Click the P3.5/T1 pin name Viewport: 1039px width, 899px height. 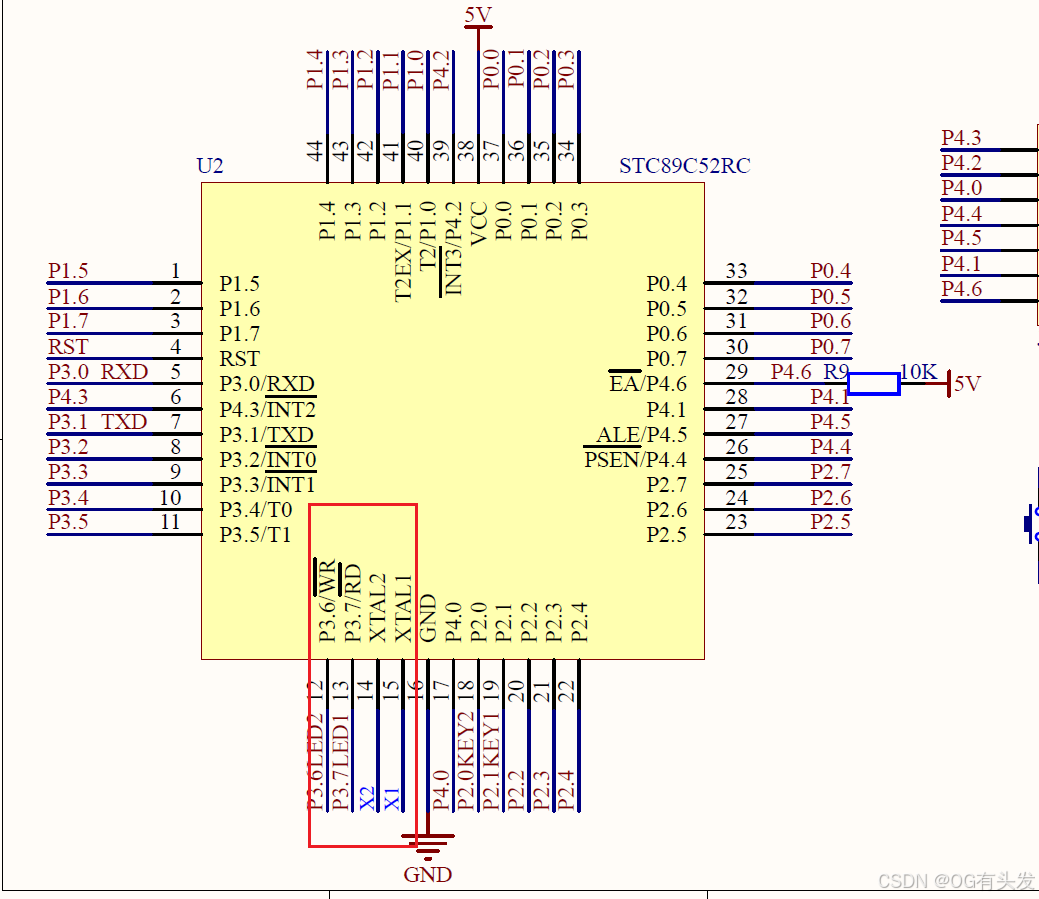[256, 535]
